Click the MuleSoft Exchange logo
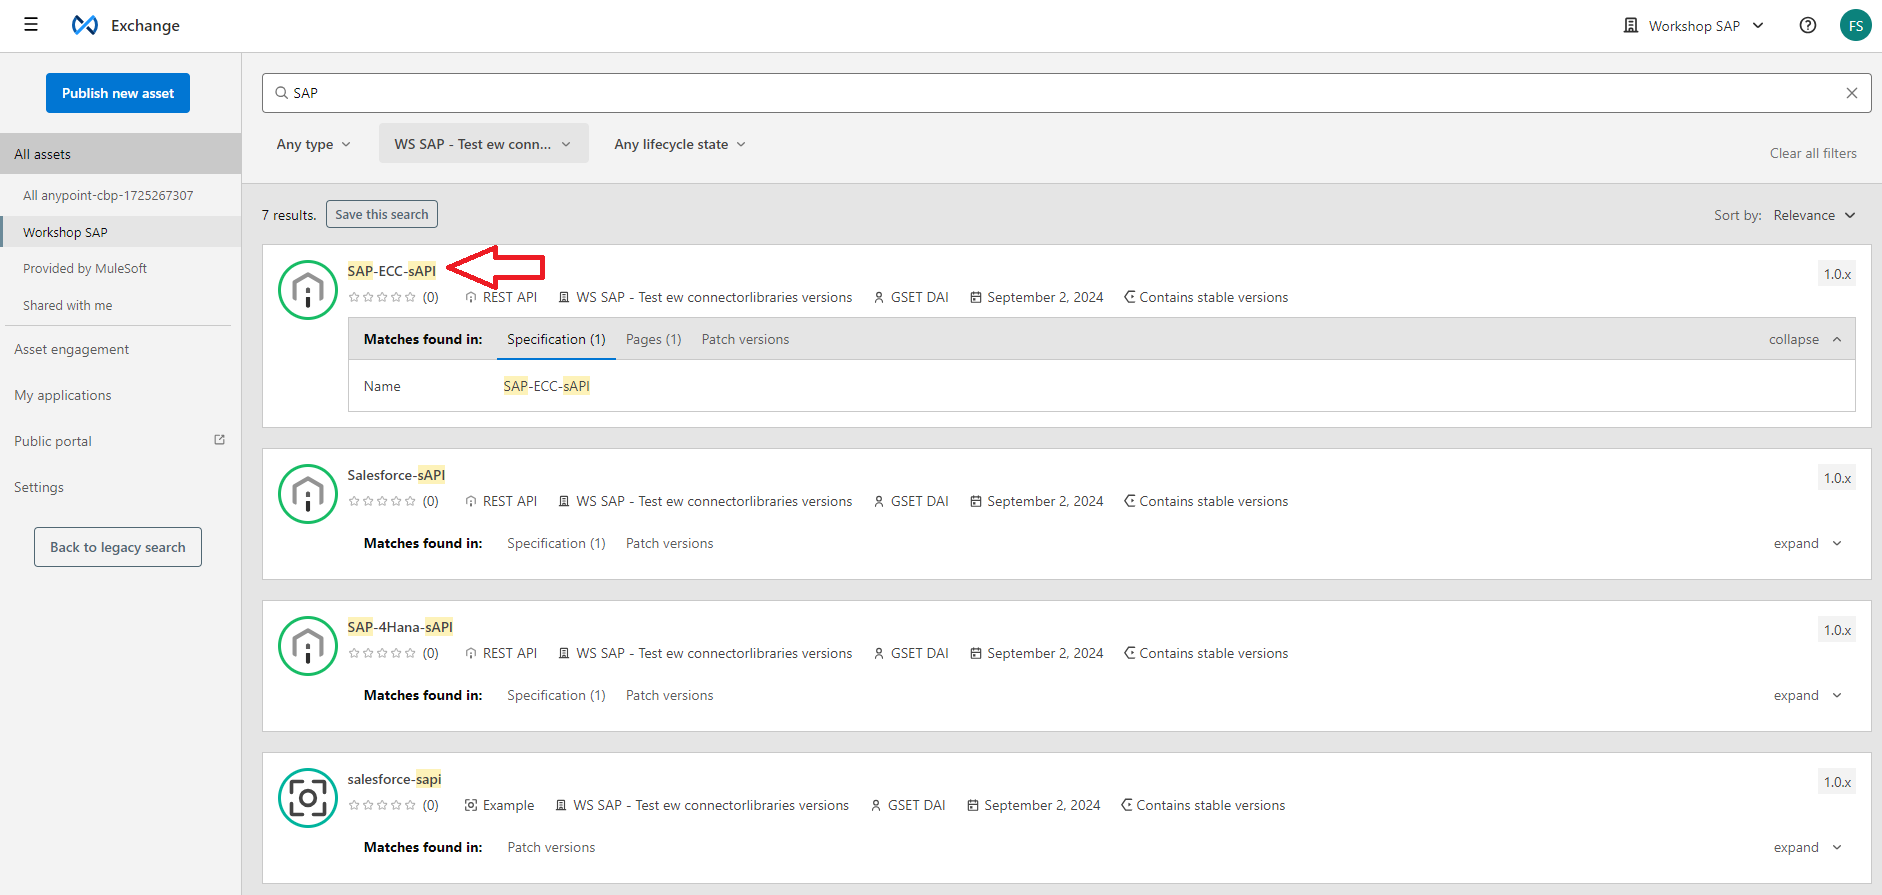This screenshot has width=1882, height=895. tap(85, 25)
